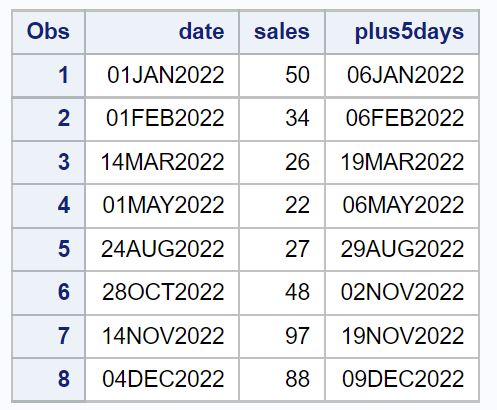Select the 01MAY2022 date cell
497x410 pixels.
tap(162, 206)
